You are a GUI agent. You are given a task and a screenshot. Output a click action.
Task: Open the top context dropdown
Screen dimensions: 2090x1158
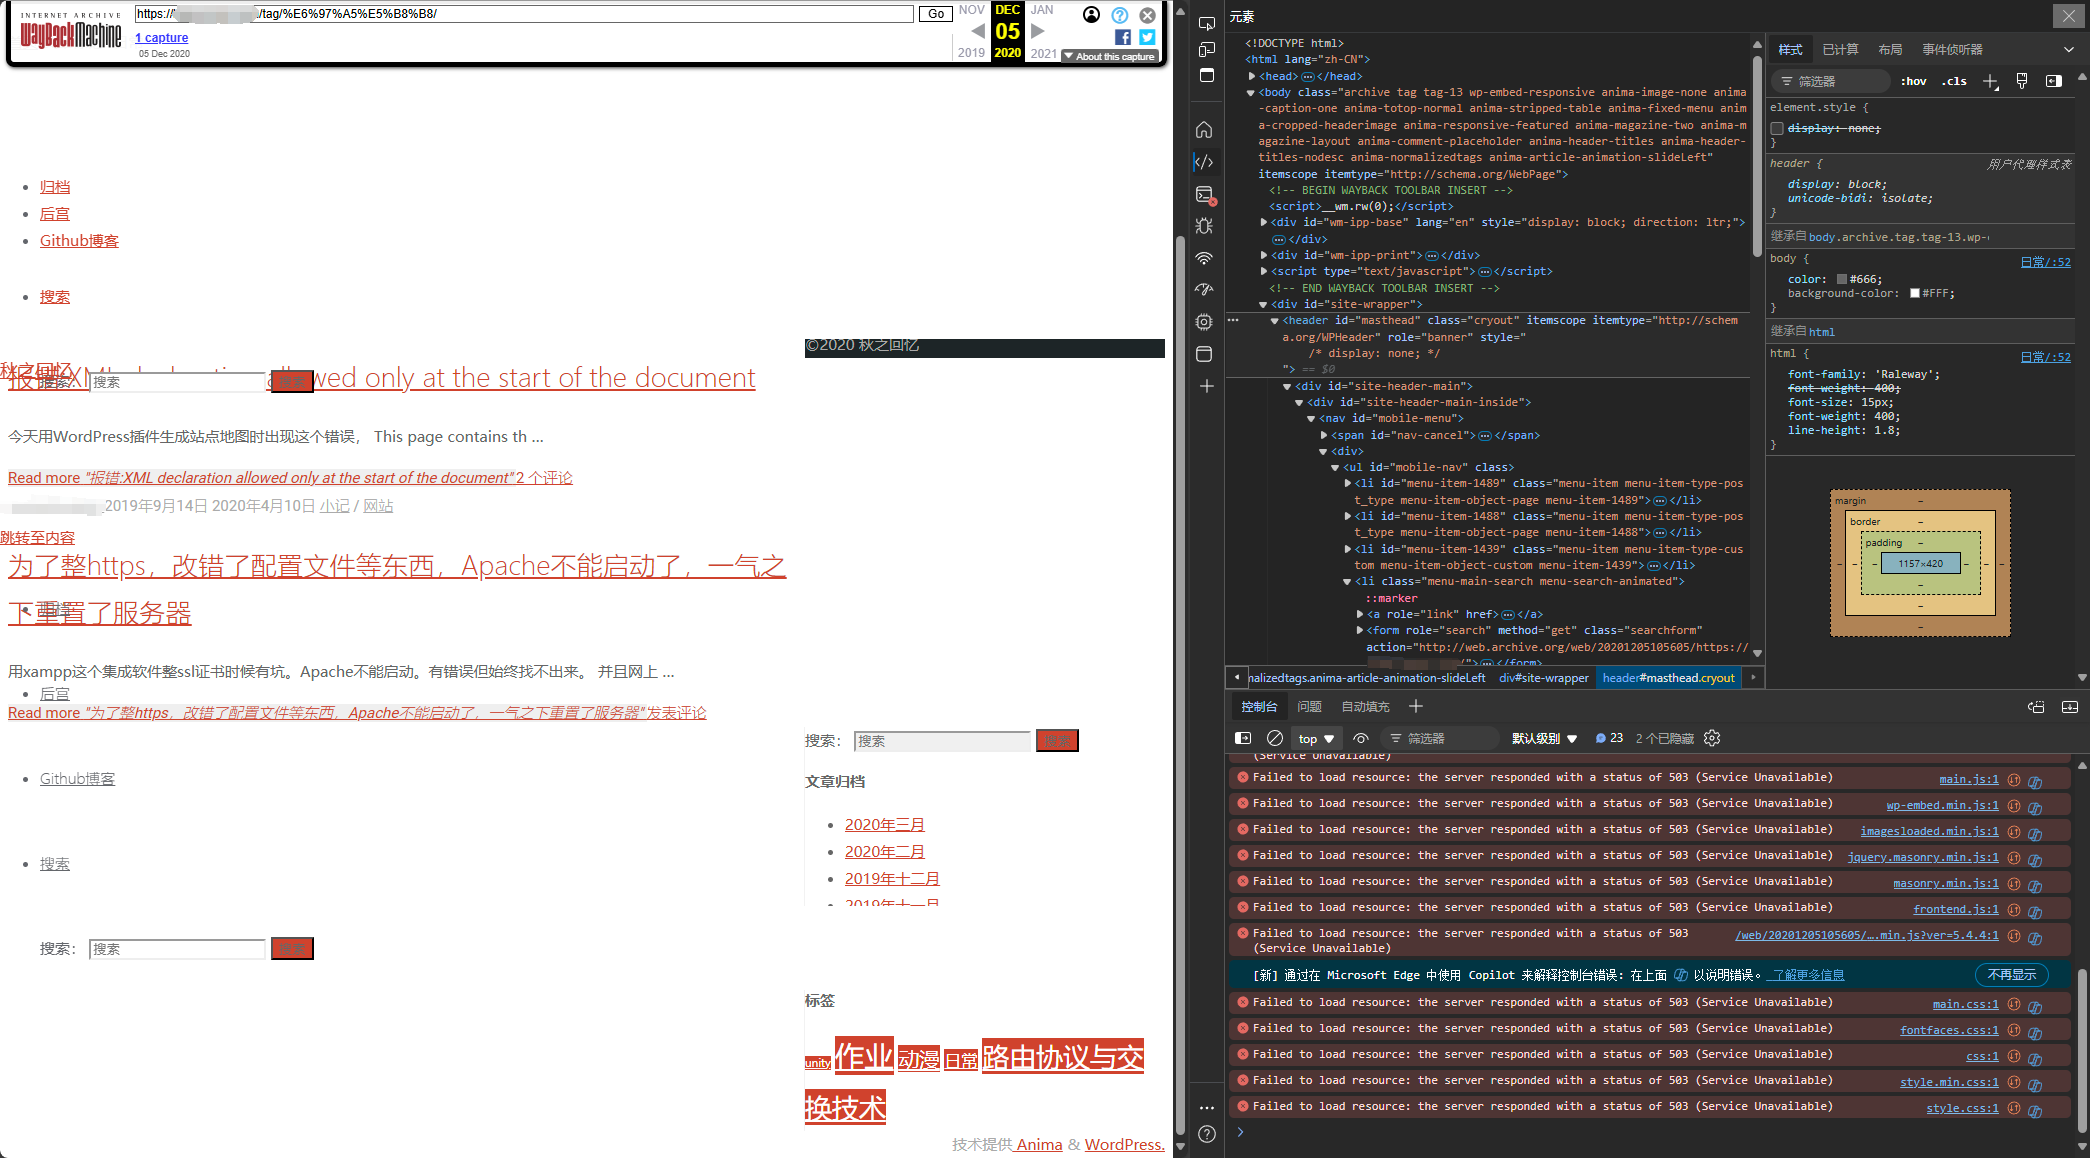click(x=1315, y=739)
